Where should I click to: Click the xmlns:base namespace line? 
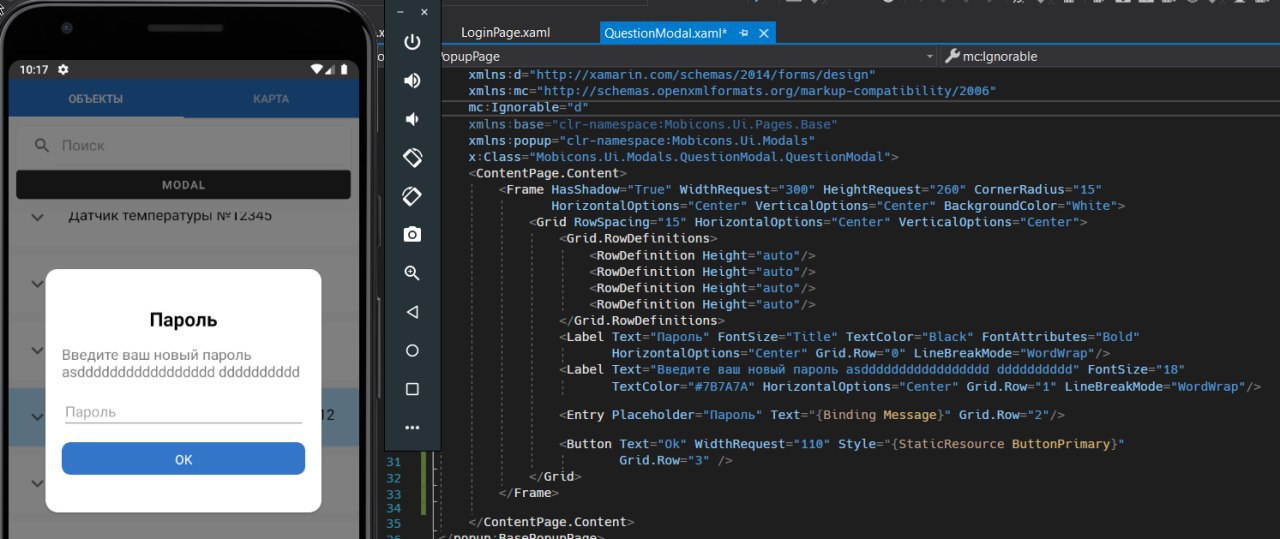(x=652, y=124)
